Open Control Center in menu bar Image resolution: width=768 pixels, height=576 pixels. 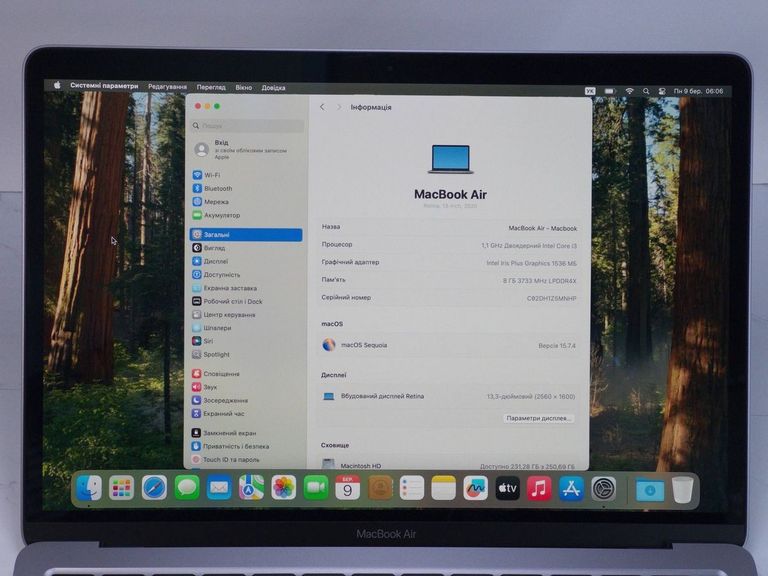tap(662, 91)
